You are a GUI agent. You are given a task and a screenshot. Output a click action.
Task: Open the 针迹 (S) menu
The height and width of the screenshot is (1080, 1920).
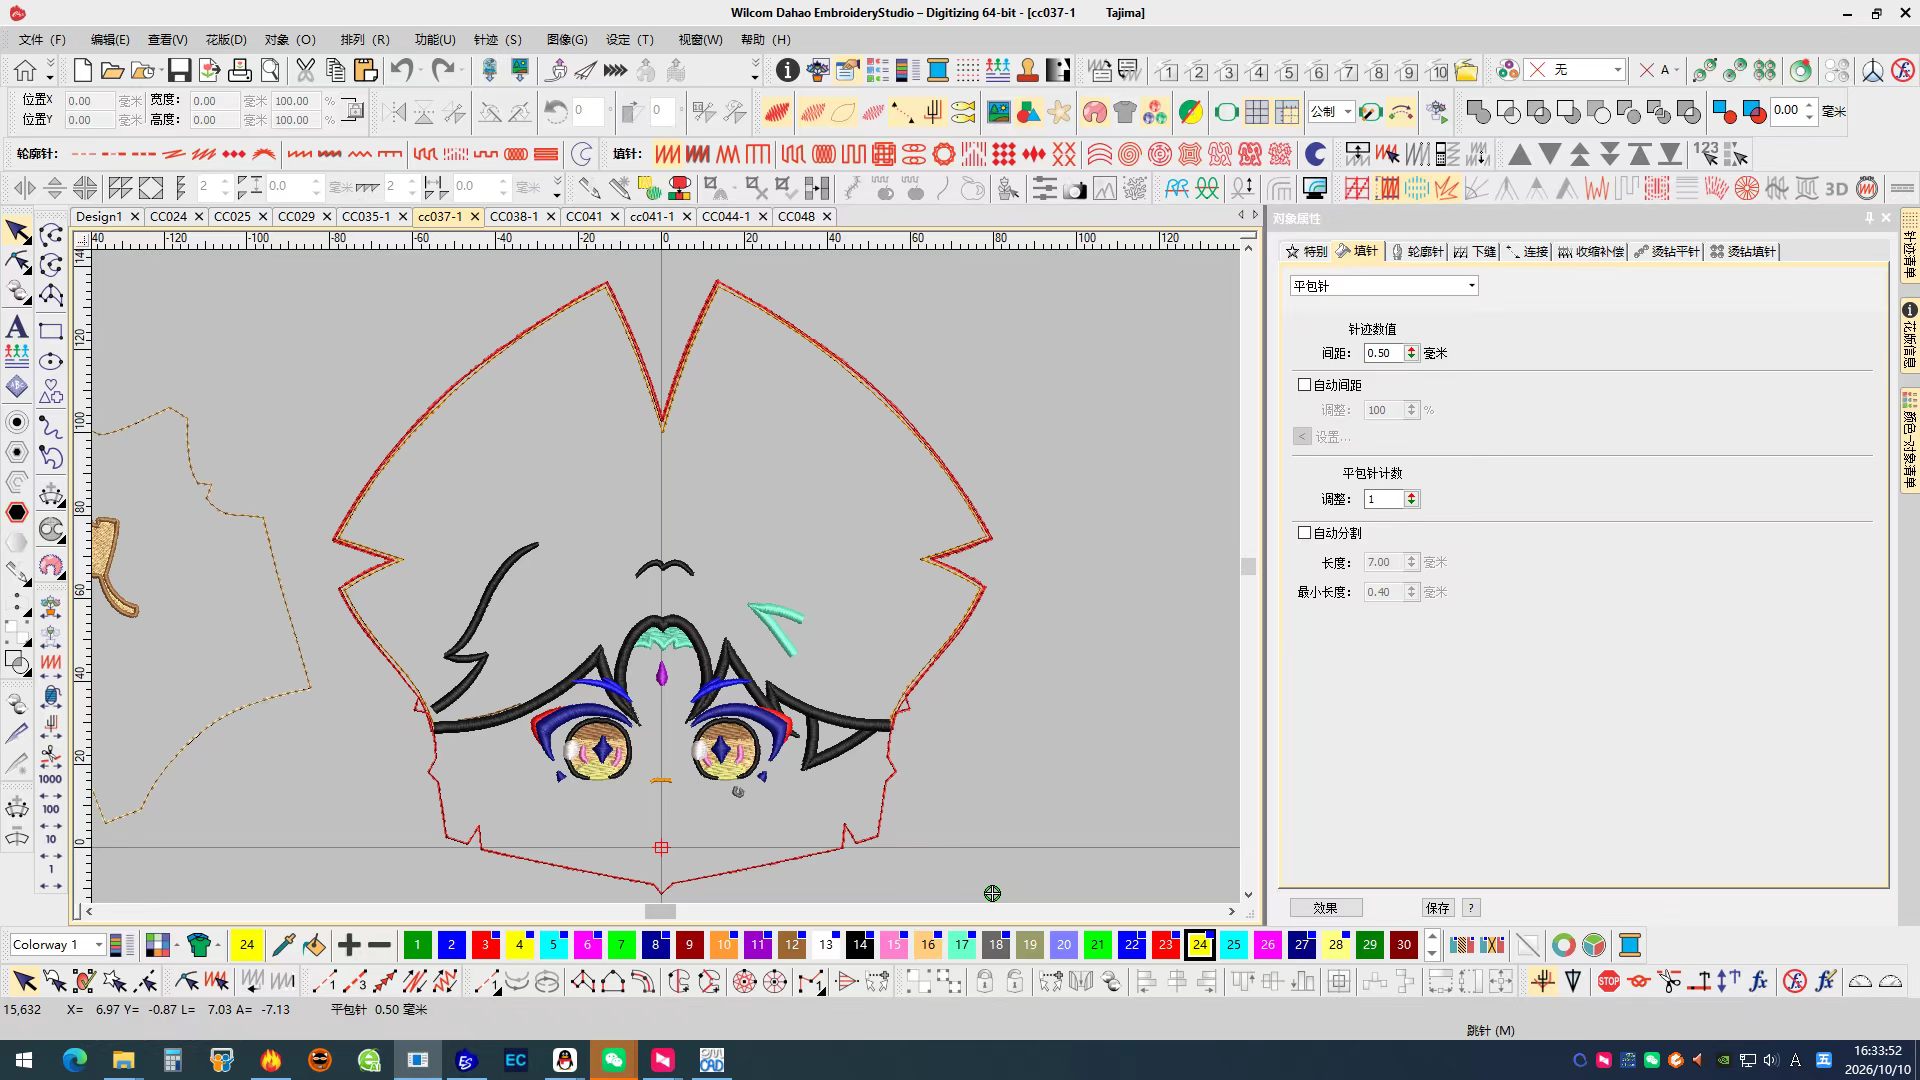click(497, 39)
